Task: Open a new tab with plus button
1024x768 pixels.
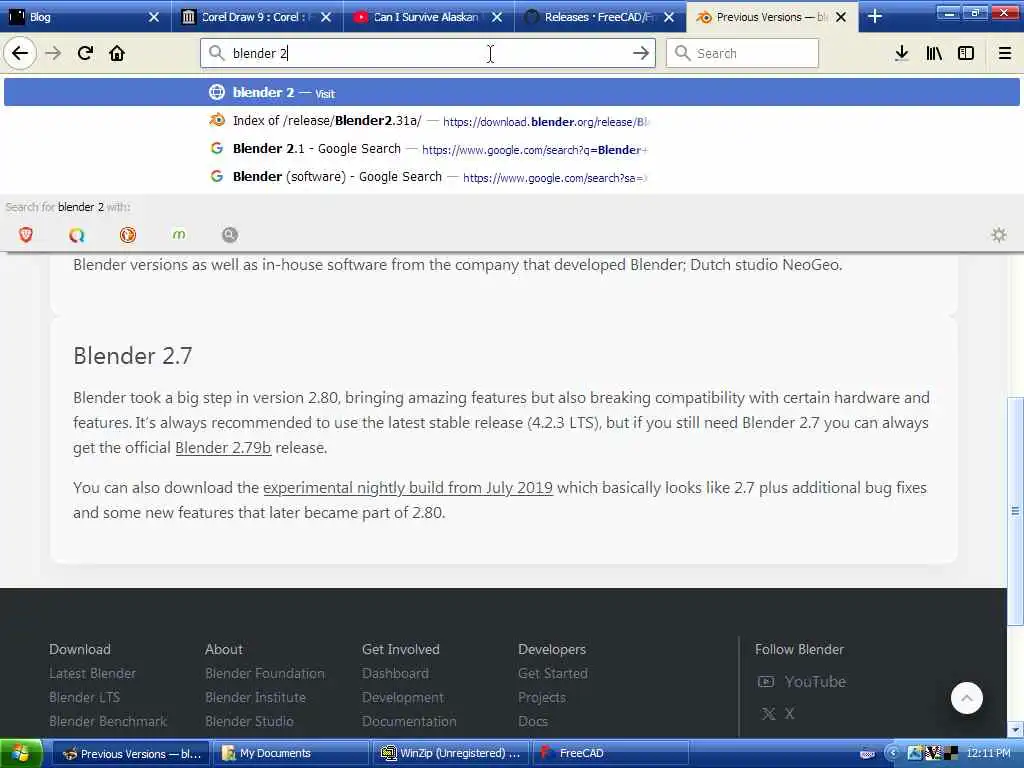Action: (874, 17)
